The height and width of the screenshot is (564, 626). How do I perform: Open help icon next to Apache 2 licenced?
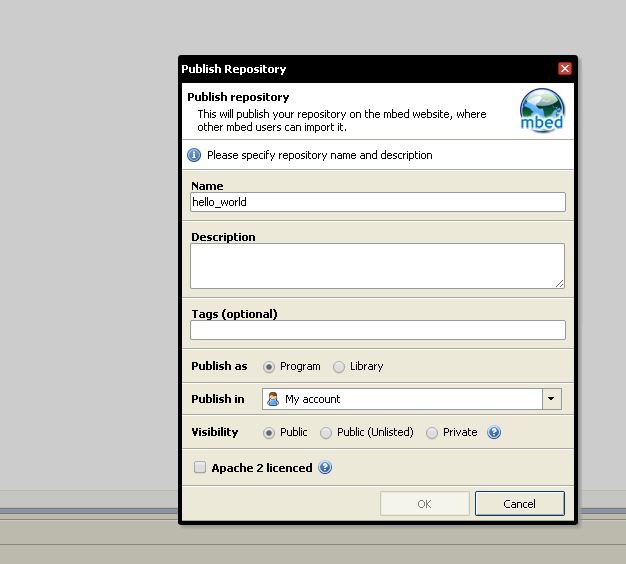coord(325,468)
